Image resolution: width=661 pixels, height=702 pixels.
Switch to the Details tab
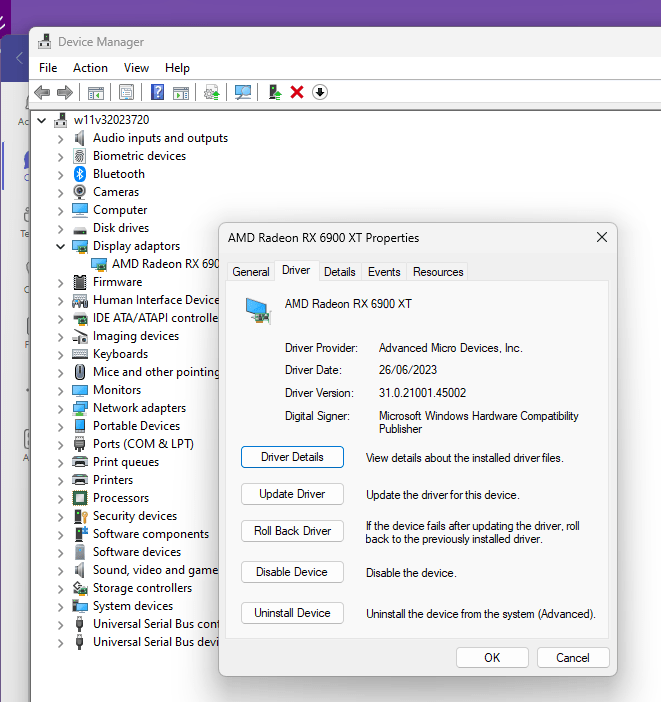coord(339,272)
